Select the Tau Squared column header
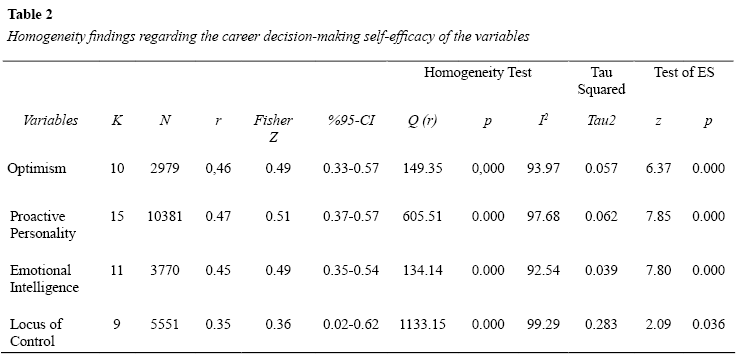 point(601,80)
